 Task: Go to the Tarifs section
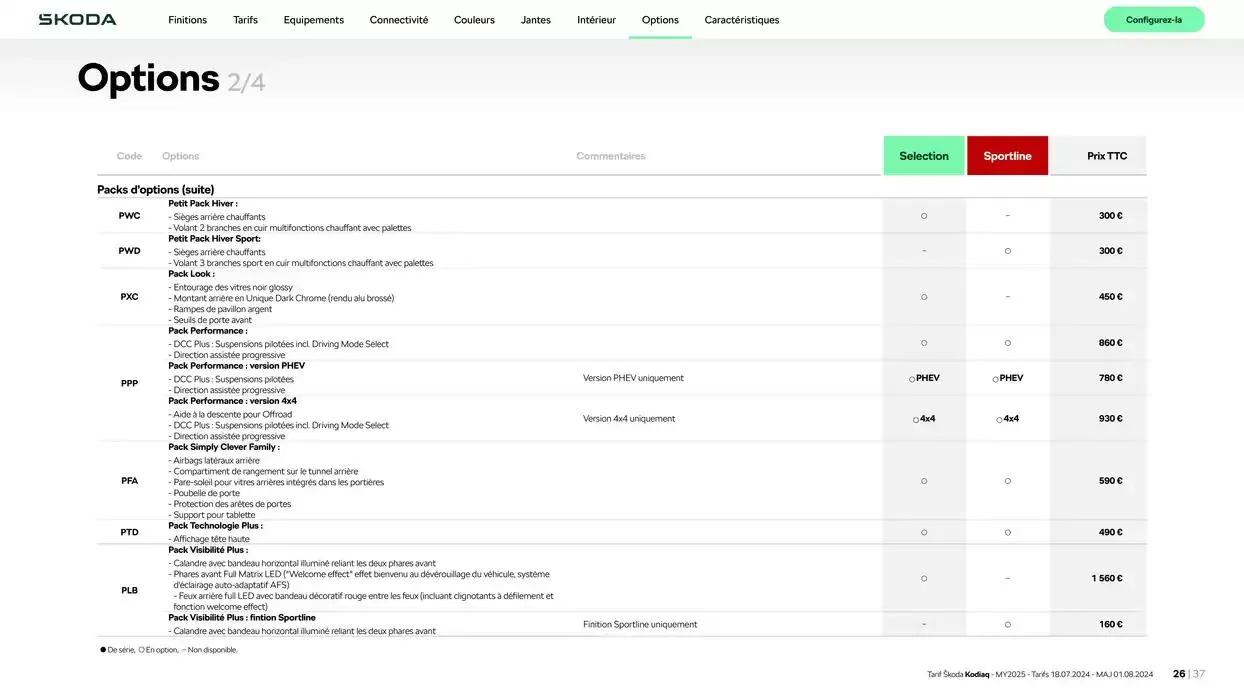tap(245, 20)
